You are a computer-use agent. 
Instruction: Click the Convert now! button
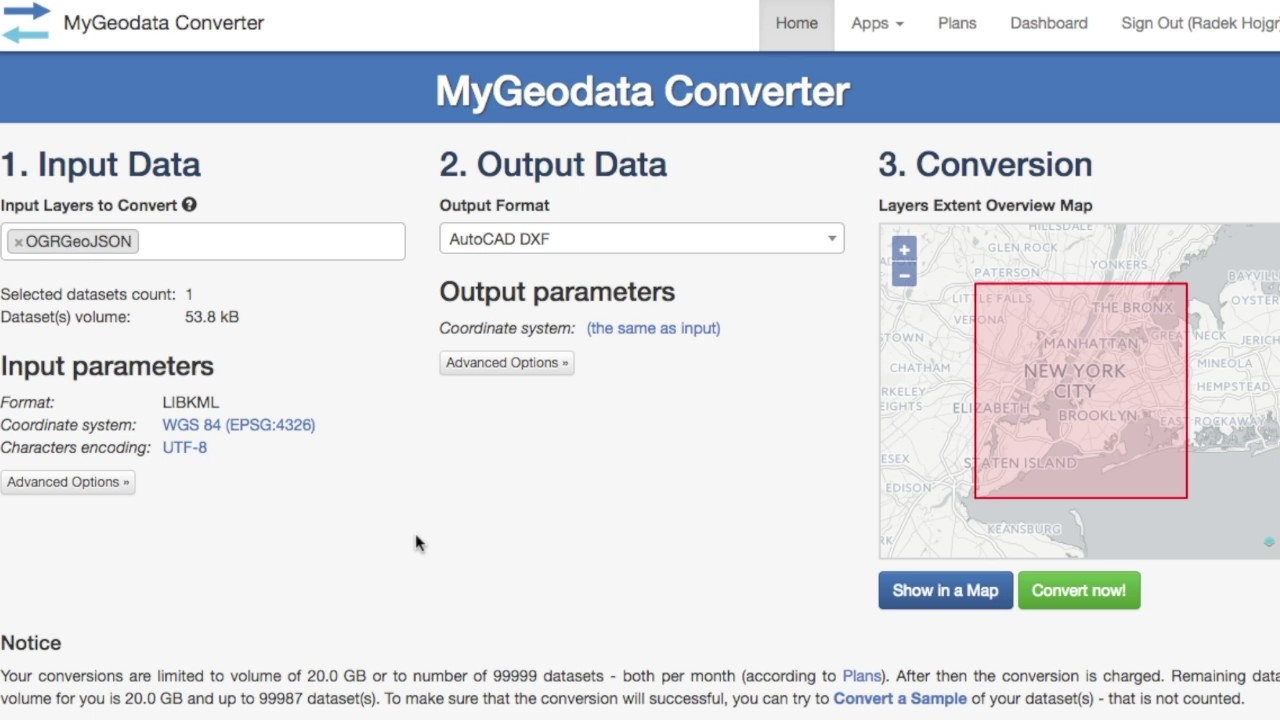(x=1078, y=591)
